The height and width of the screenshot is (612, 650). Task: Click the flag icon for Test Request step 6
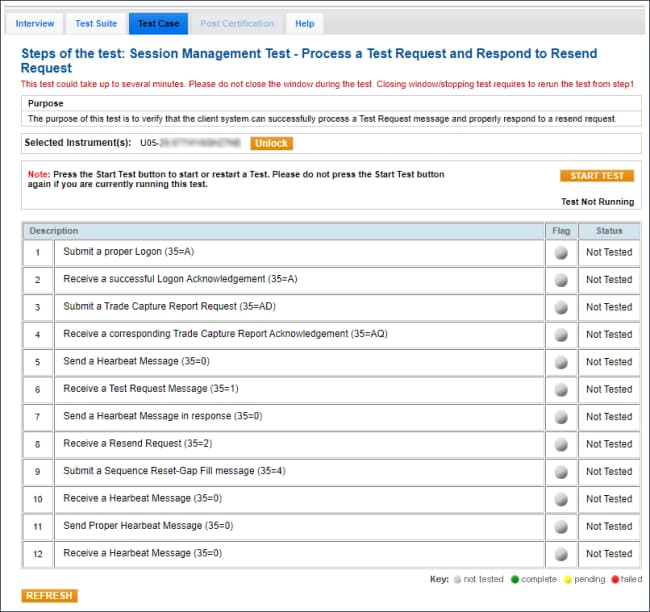(x=561, y=390)
